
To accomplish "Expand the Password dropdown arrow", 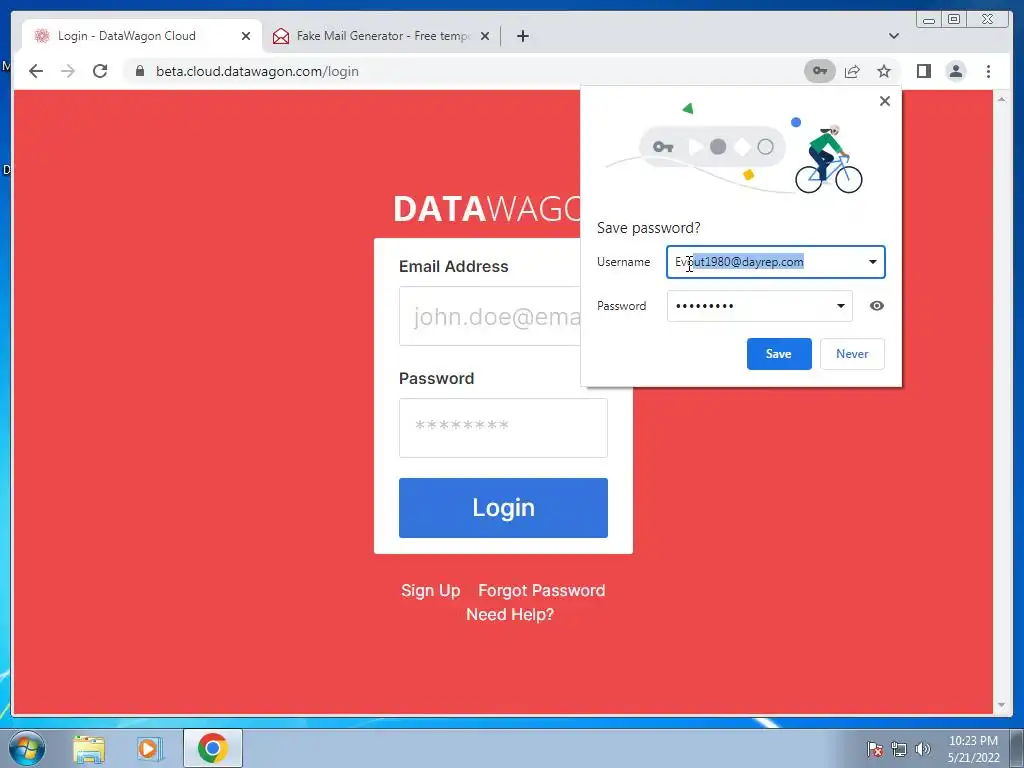I will coord(840,306).
